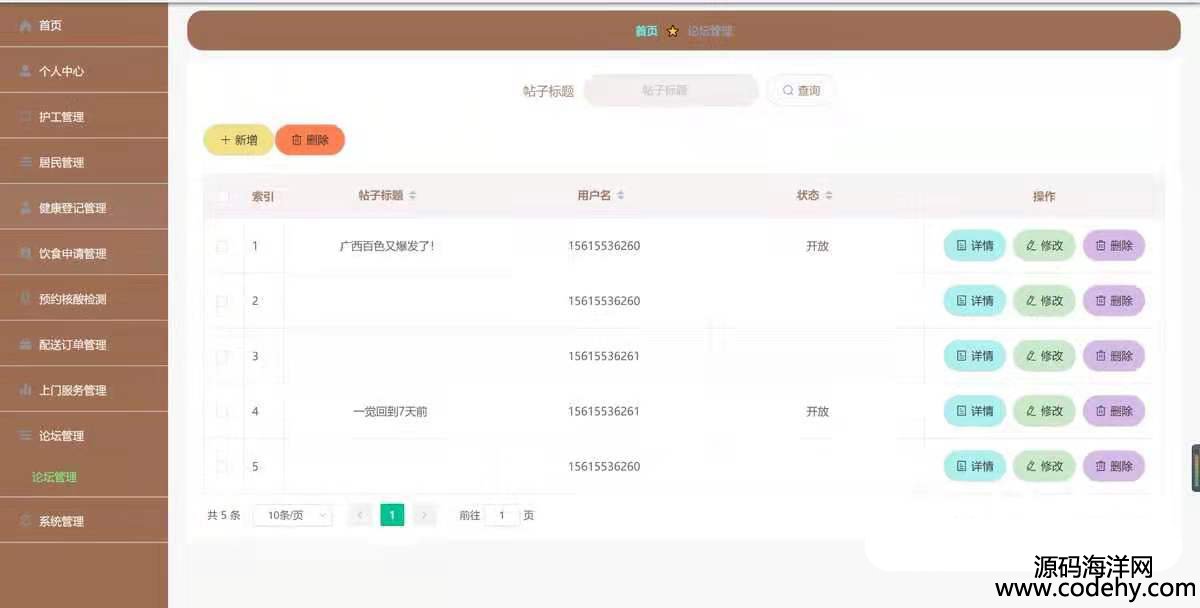The image size is (1200, 608).
Task: Open 详情 for row 3
Action: 975,356
